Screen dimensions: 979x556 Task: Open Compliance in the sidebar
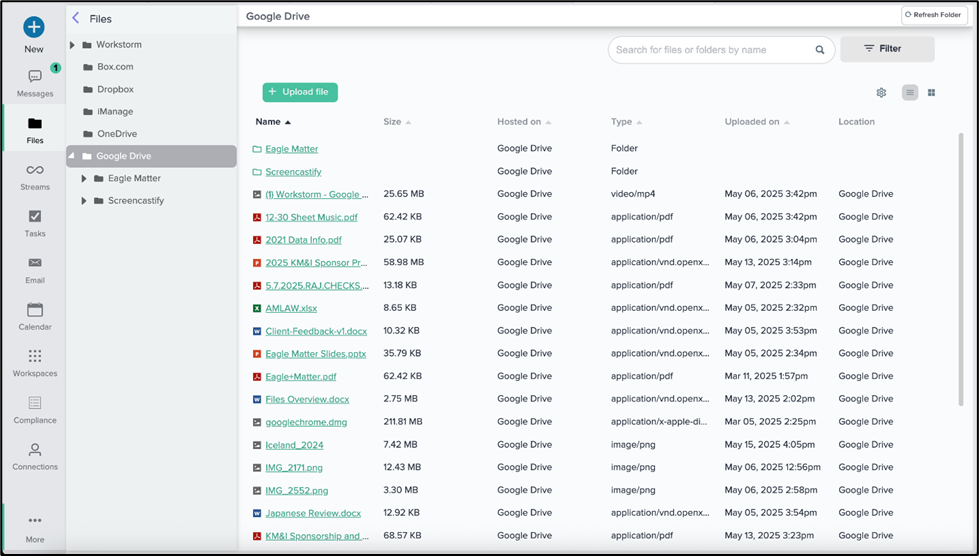click(35, 410)
